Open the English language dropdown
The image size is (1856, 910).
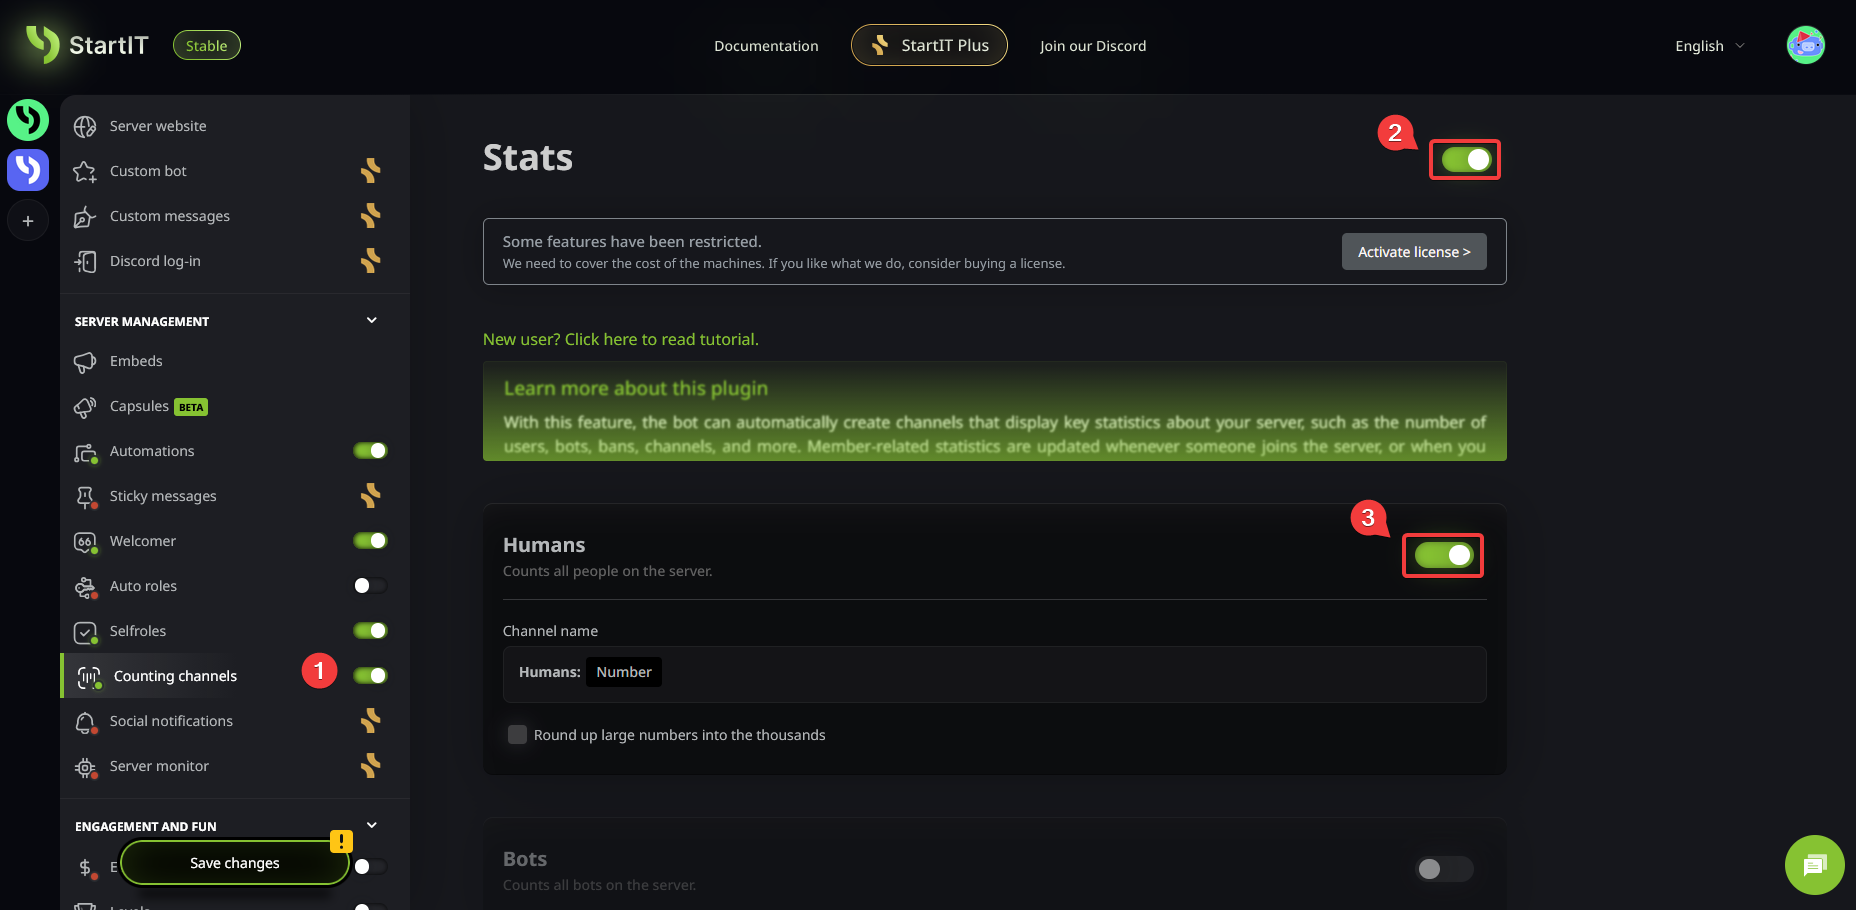[x=1709, y=46]
